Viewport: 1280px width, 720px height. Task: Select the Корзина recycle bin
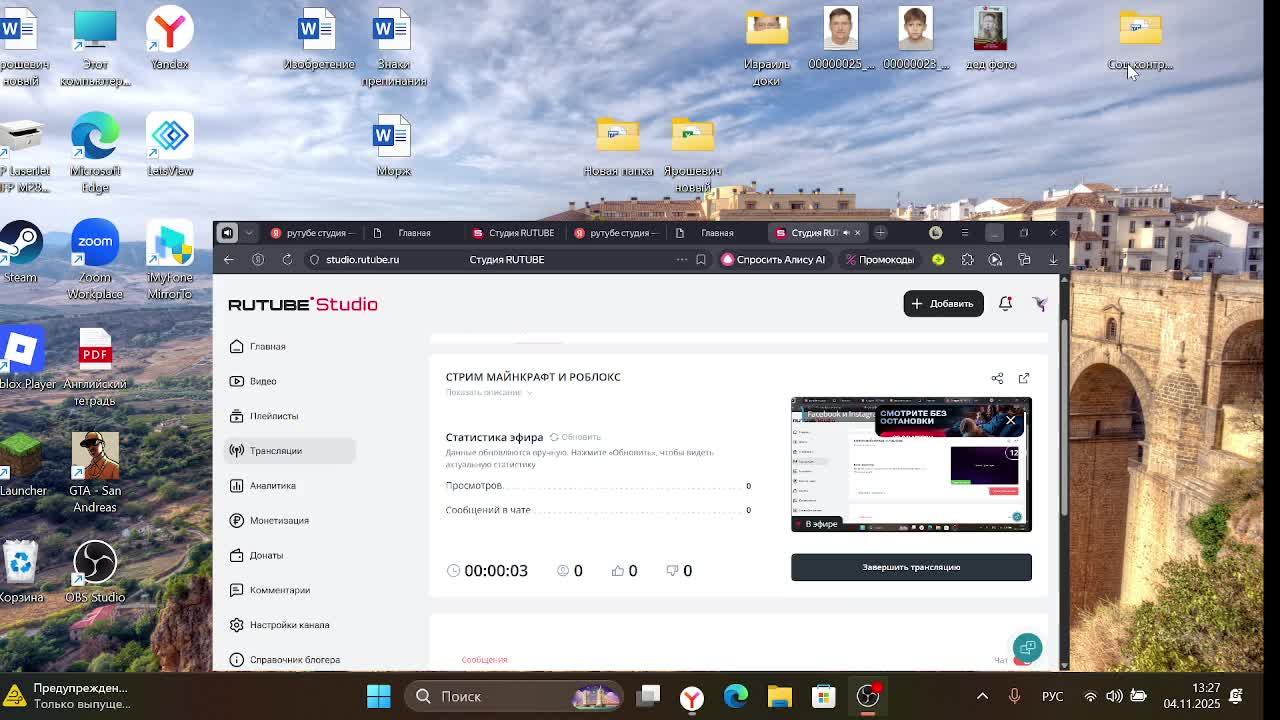tap(21, 572)
